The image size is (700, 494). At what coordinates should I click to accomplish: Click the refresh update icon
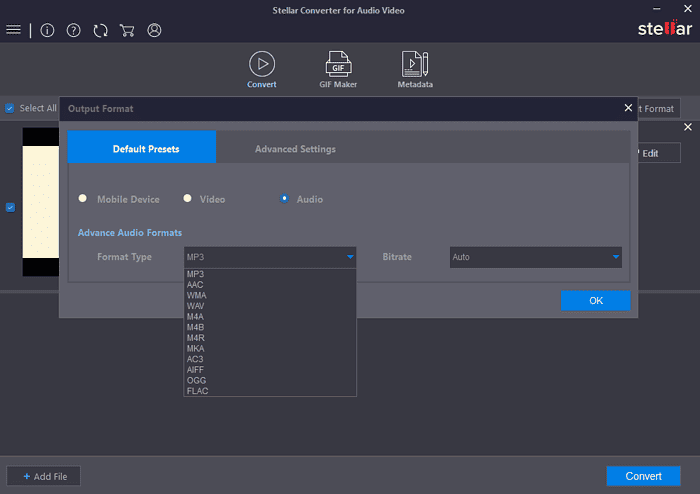[100, 30]
